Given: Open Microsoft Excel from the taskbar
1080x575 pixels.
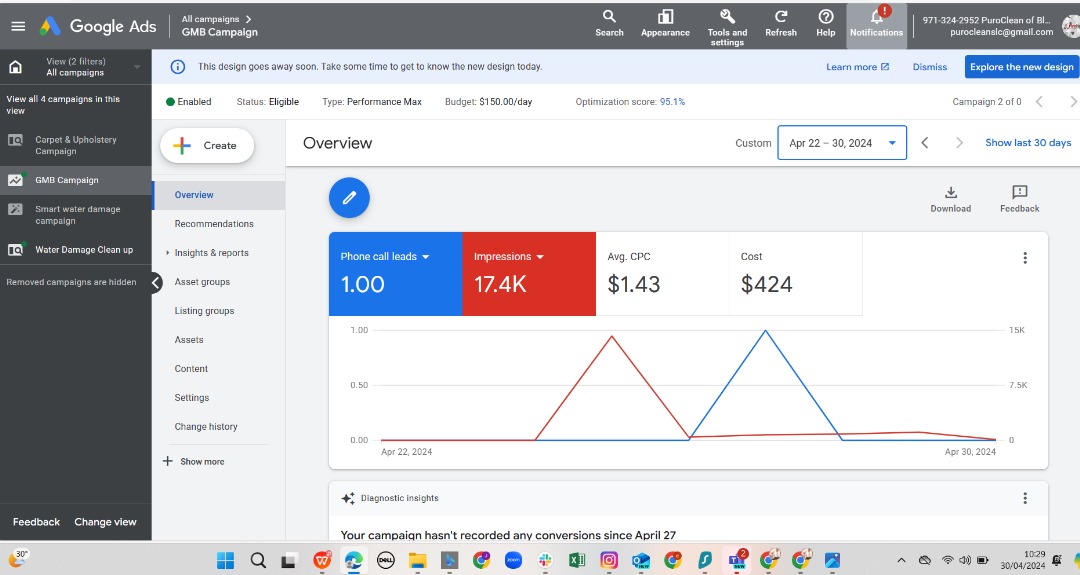Looking at the screenshot, I should [x=577, y=560].
